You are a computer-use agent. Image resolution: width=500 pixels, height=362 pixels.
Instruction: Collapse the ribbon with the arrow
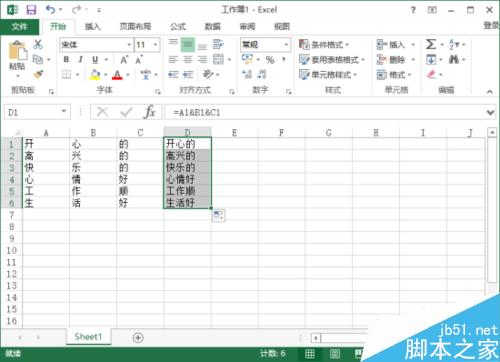pyautogui.click(x=490, y=91)
